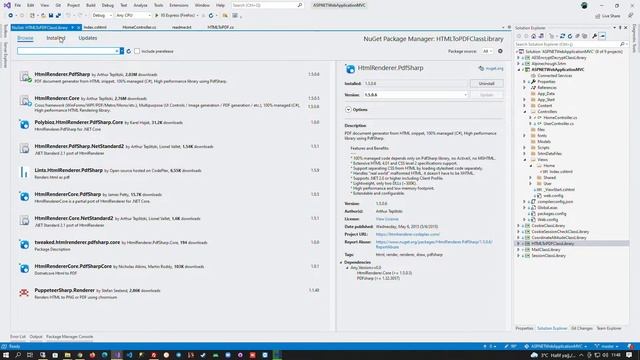Open the Debug configuration dropdown
The width and height of the screenshot is (640, 360).
(102, 16)
